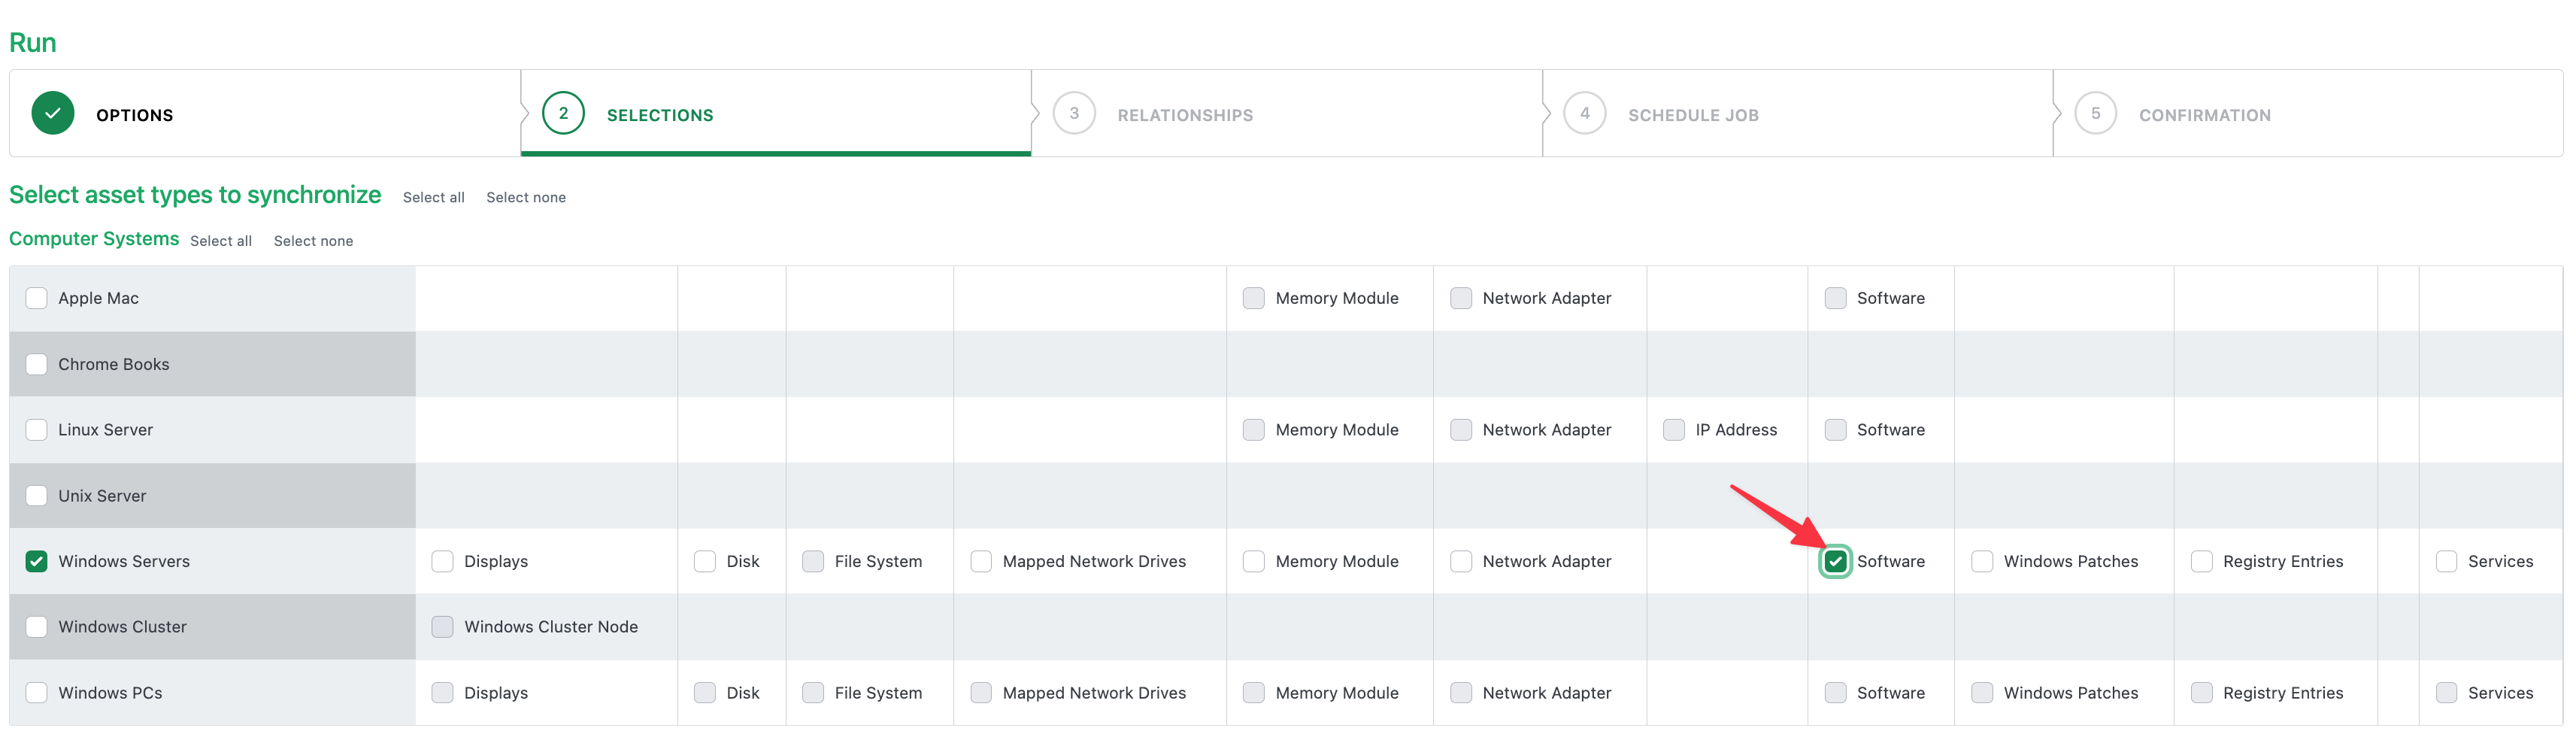Click the green checkmark Options icon
The width and height of the screenshot is (2576, 740).
53,113
